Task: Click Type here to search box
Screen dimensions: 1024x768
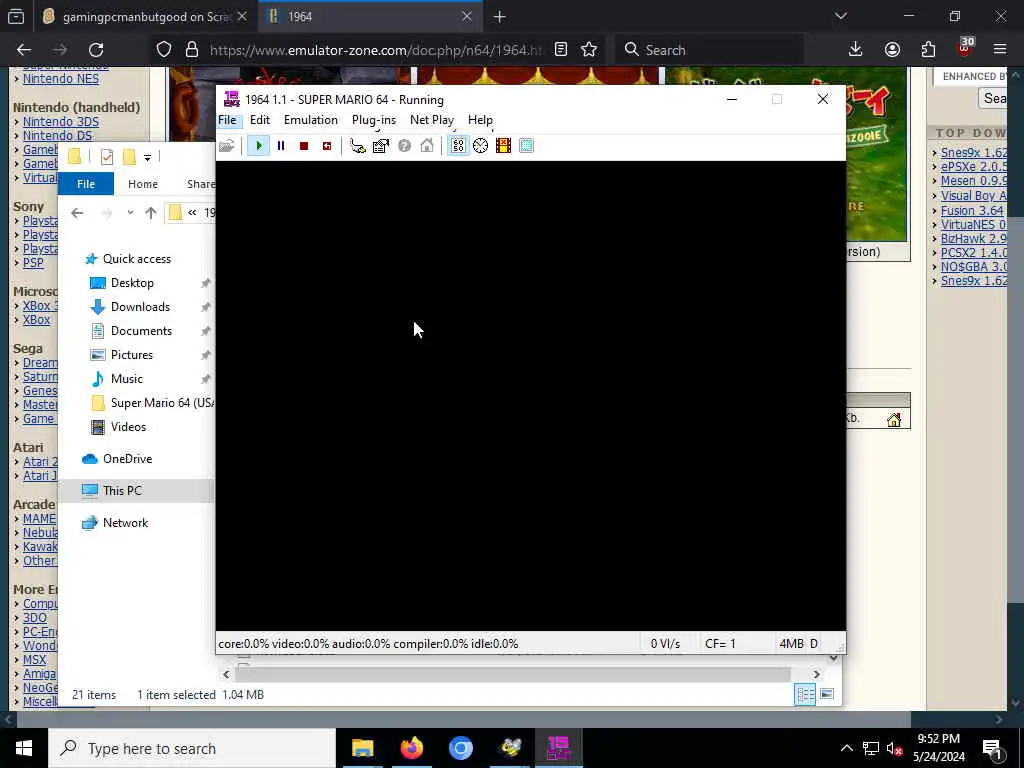Action: (x=192, y=748)
